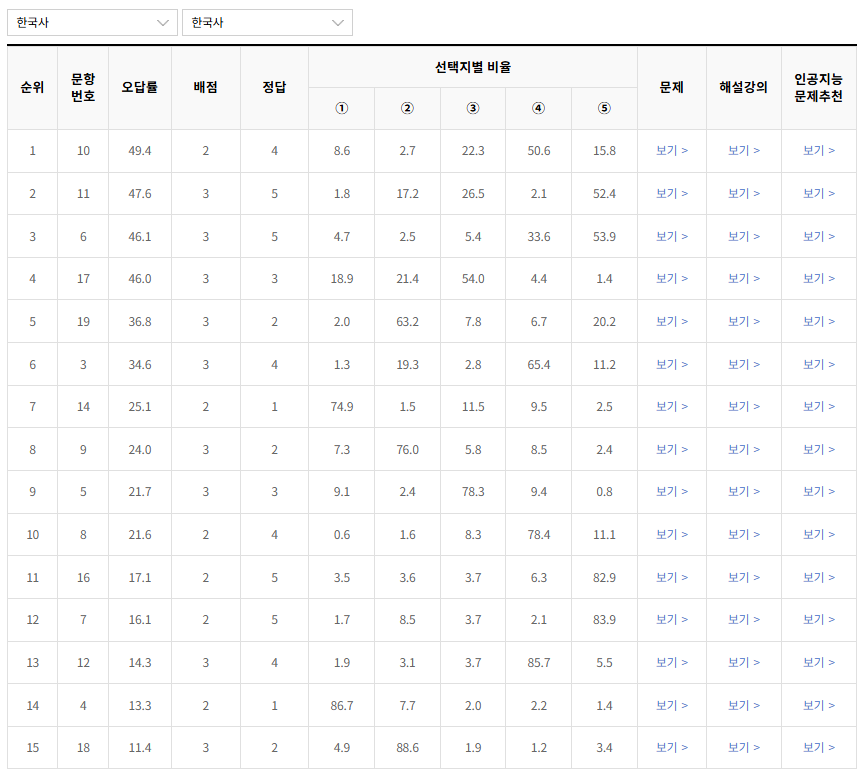Click the 오답률 column header
Viewport: 865px width, 774px height.
coord(139,86)
